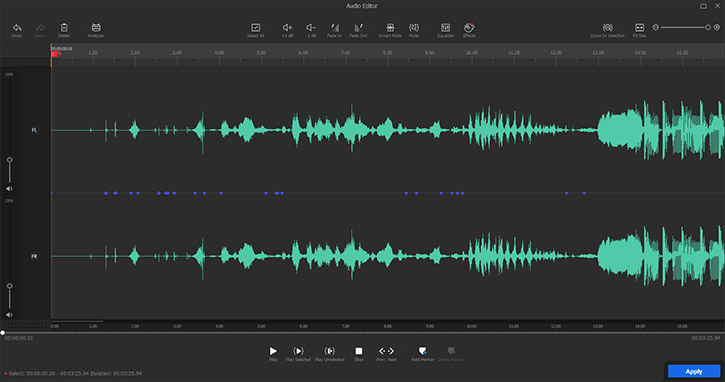The height and width of the screenshot is (382, 725).
Task: Increase volume with +1 dB icon
Action: click(x=287, y=28)
